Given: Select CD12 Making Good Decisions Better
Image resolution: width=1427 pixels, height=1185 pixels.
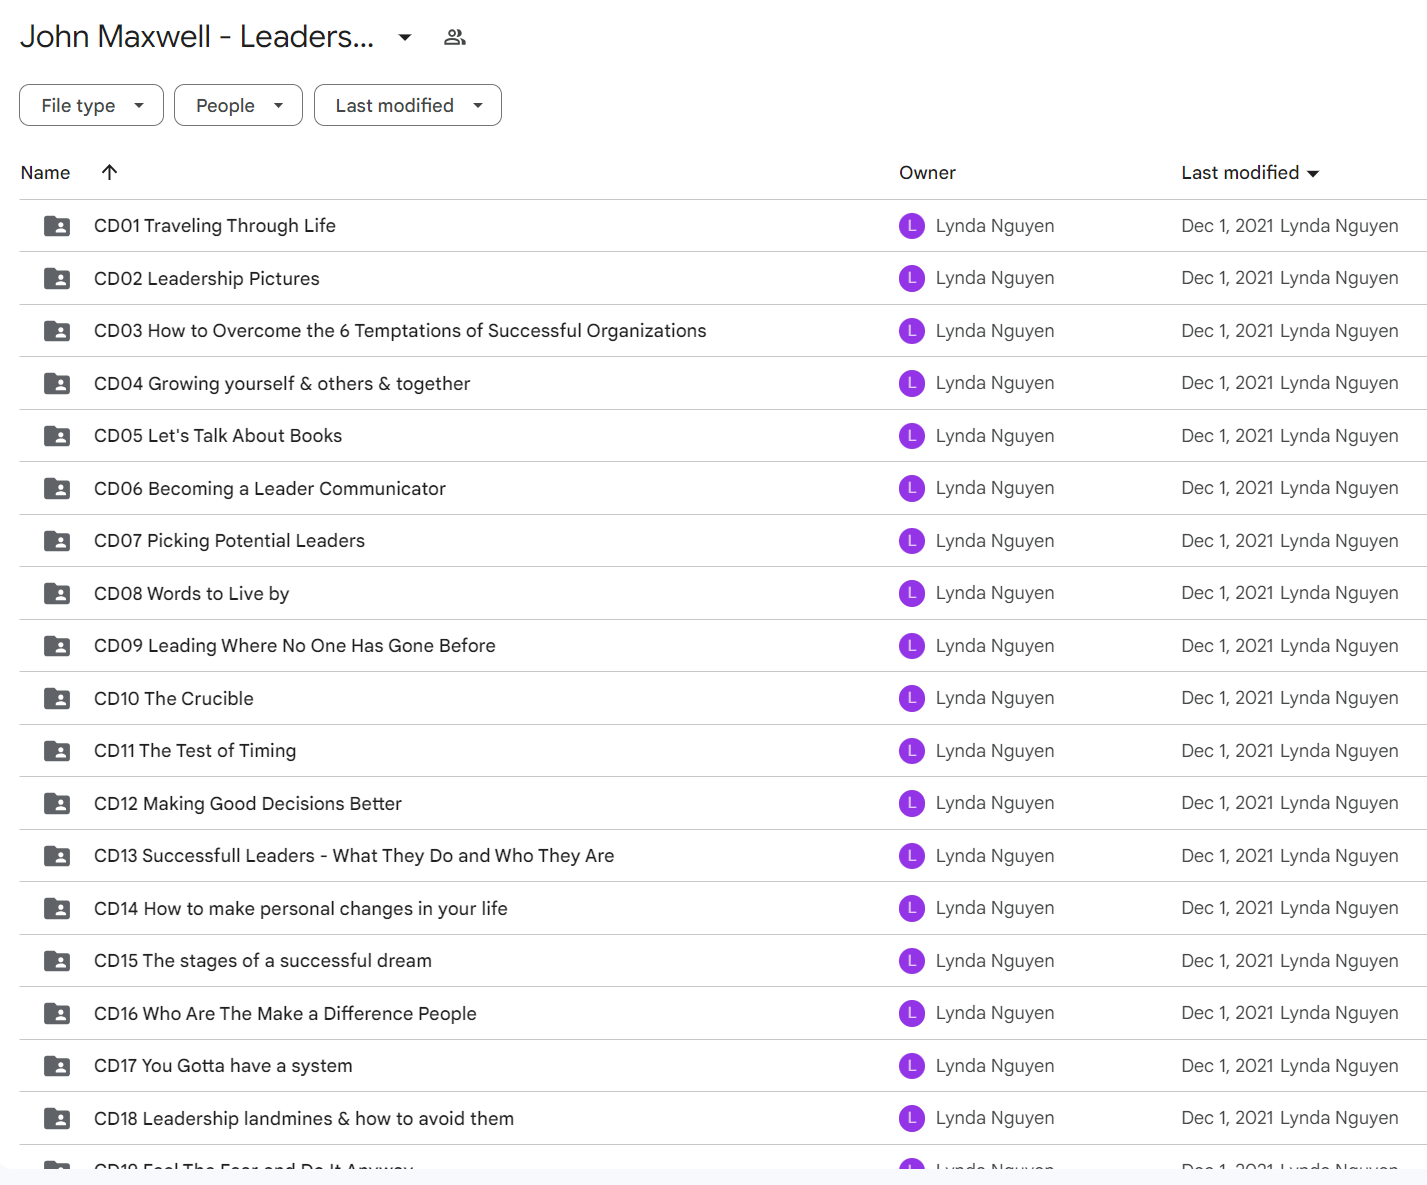Looking at the screenshot, I should click(x=248, y=803).
